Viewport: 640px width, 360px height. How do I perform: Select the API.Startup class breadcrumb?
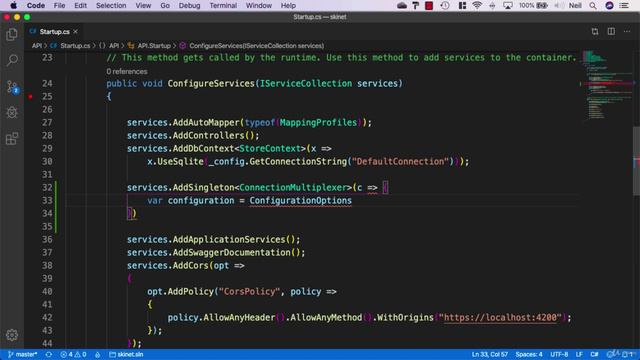coord(149,46)
